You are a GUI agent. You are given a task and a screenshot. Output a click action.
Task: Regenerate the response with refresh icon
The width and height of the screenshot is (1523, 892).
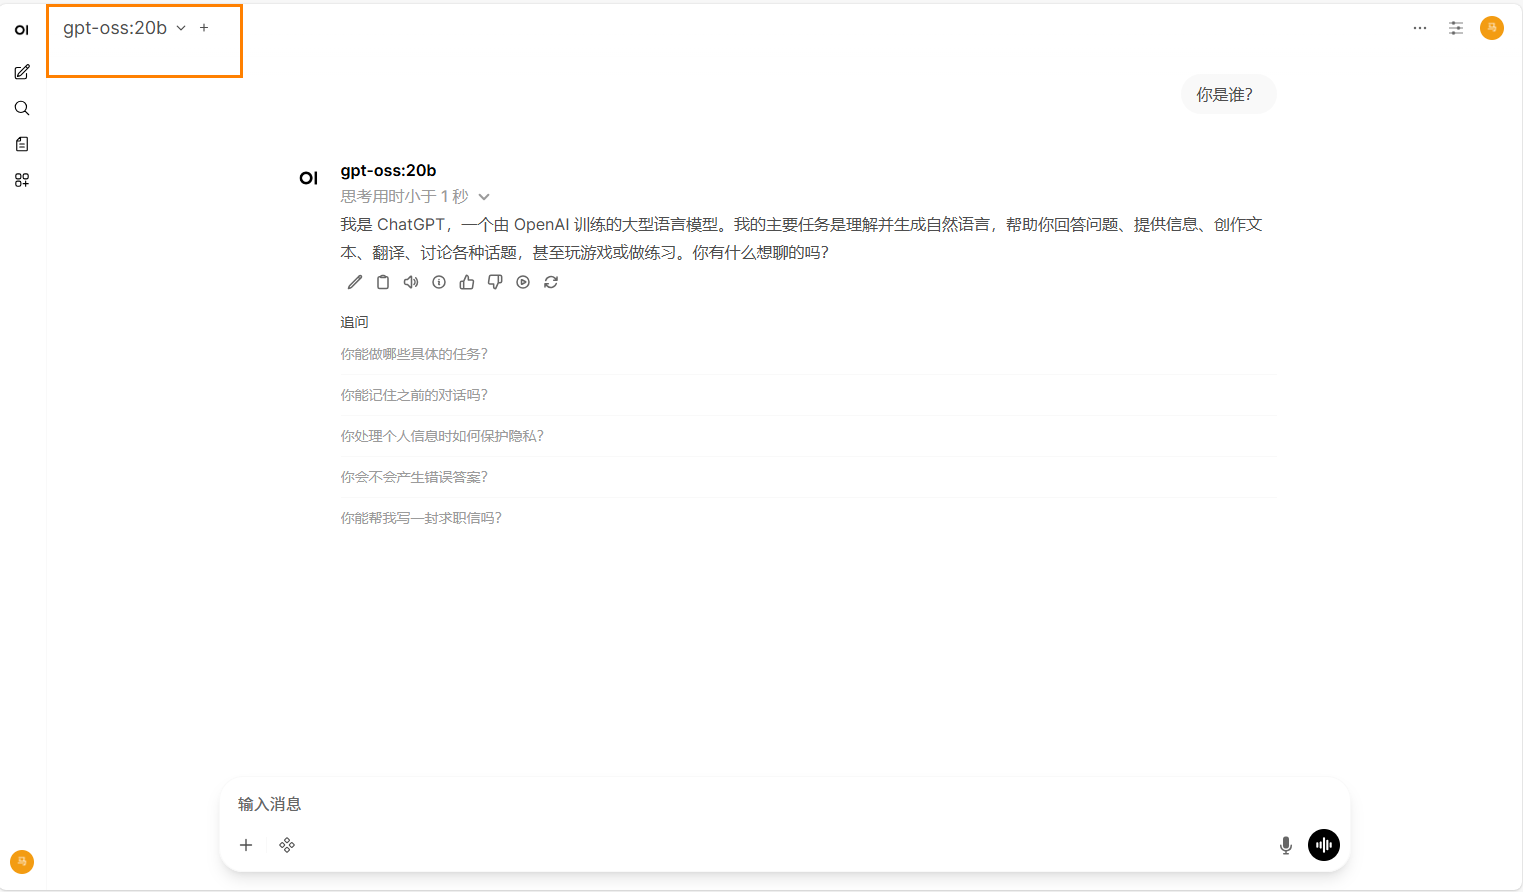pyautogui.click(x=551, y=282)
